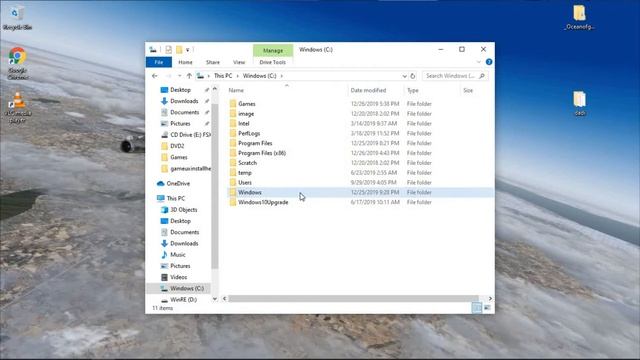The width and height of the screenshot is (640, 360).
Task: Select the Program Files (x86) folder
Action: point(262,153)
